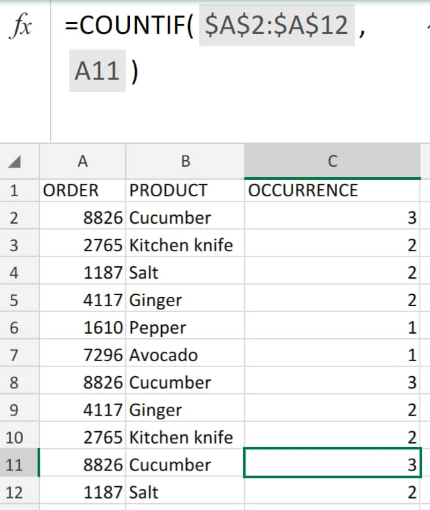Click the ORDER header cell

click(x=82, y=191)
